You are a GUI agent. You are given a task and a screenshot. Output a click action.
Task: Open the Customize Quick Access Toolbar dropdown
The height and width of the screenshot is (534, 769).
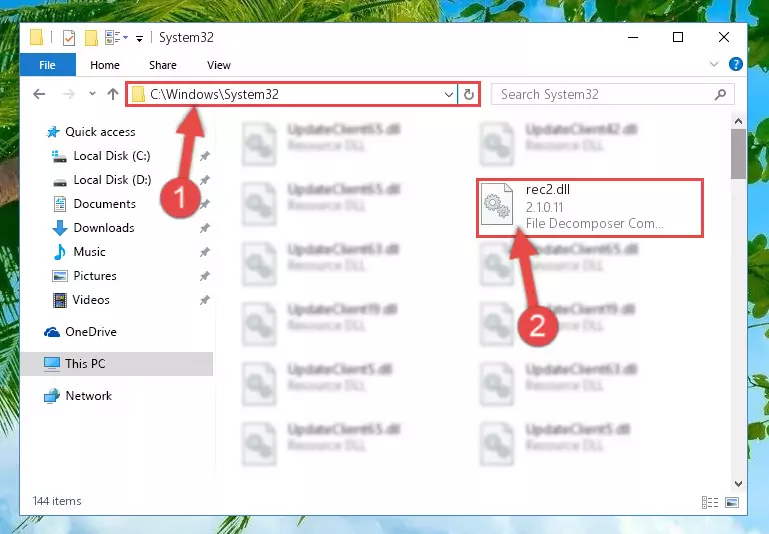point(139,38)
